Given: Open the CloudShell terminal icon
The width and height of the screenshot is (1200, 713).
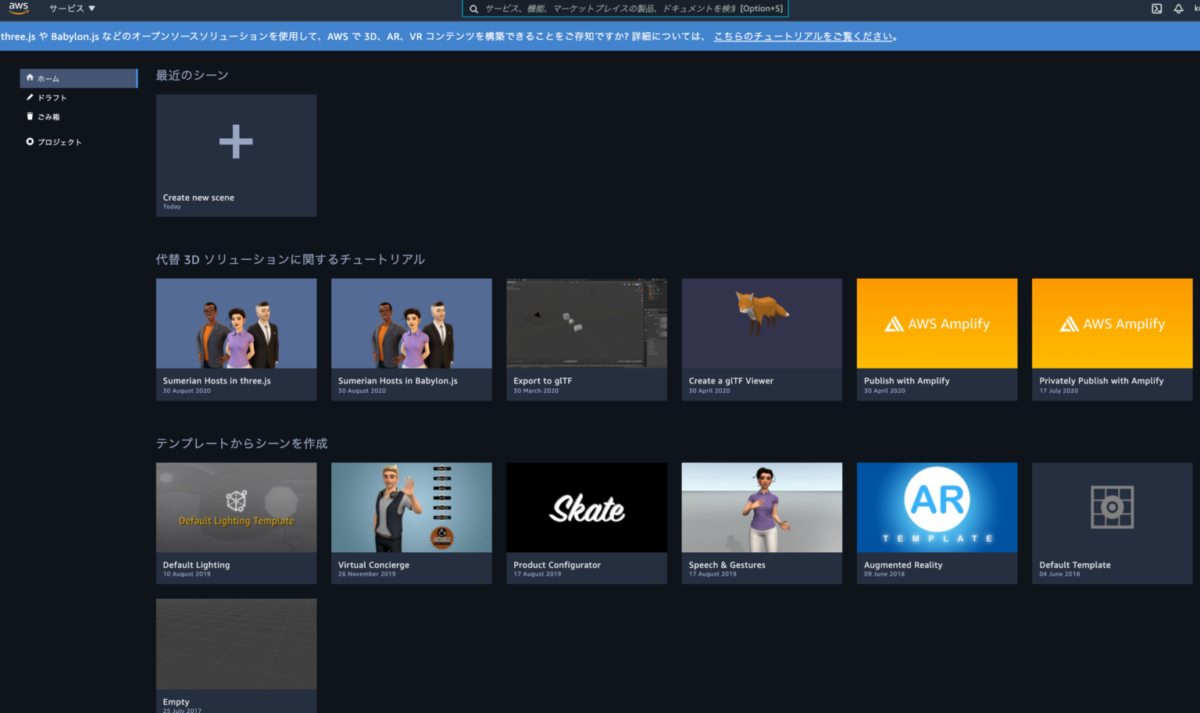Looking at the screenshot, I should pos(1156,8).
